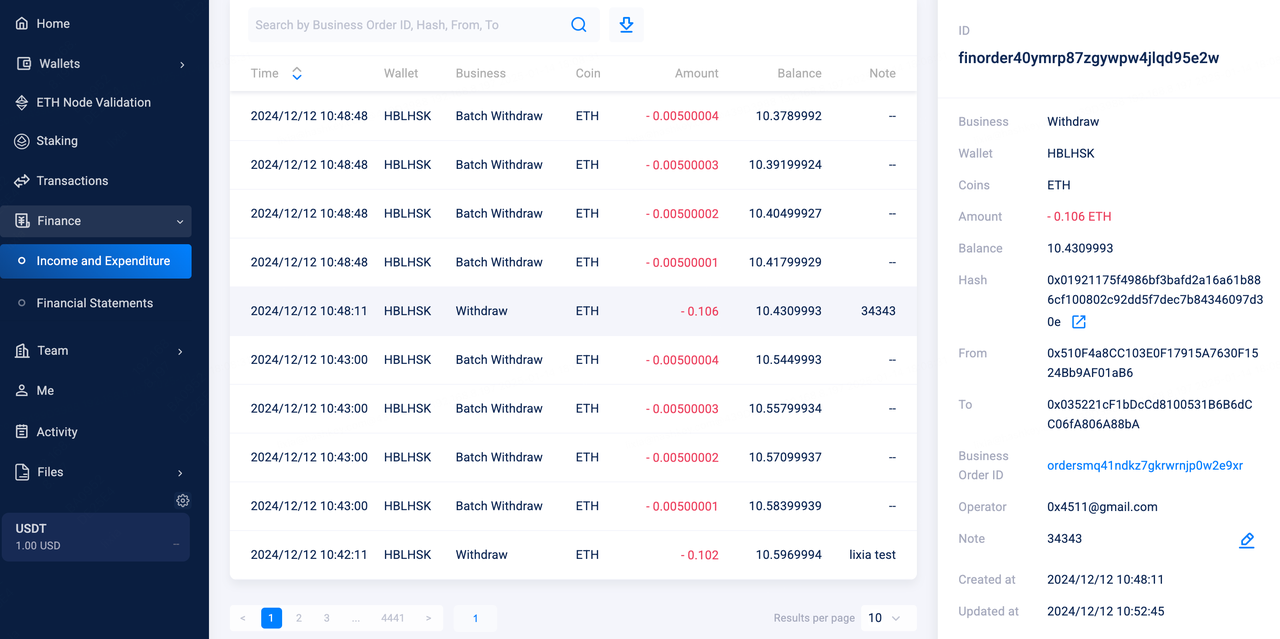
Task: Click the next page arrow
Action: pos(428,618)
